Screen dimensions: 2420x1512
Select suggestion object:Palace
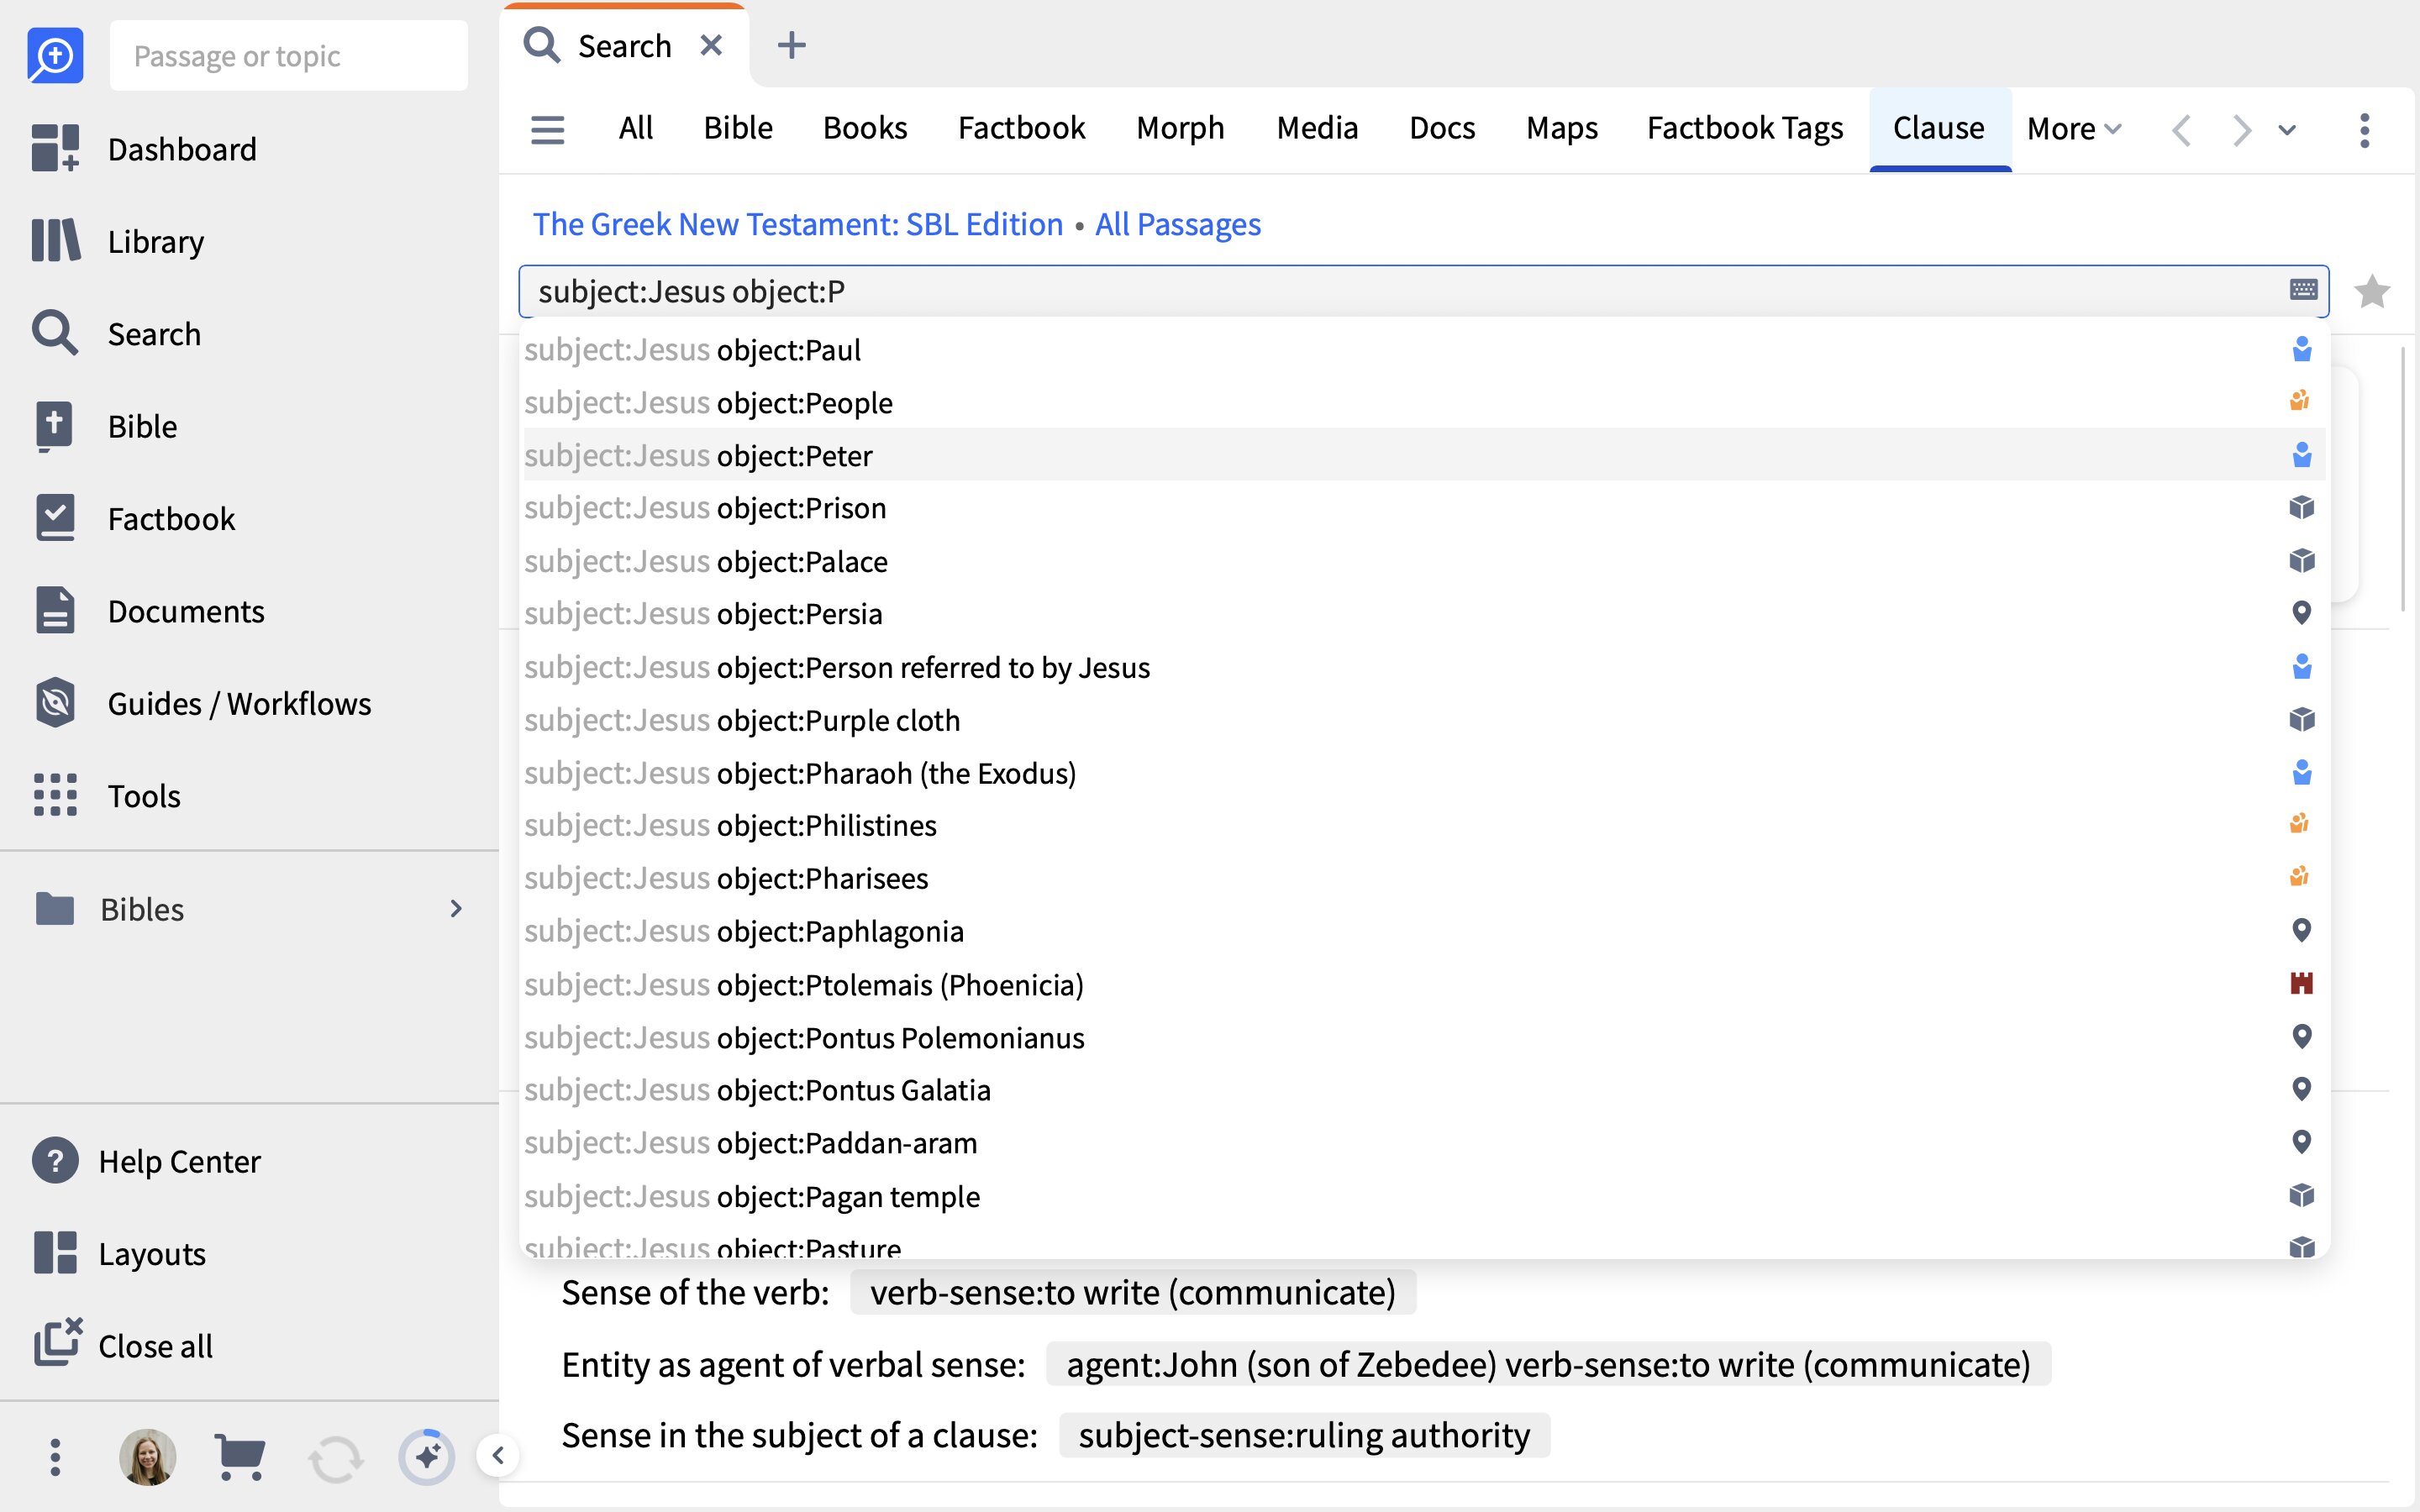1424,561
